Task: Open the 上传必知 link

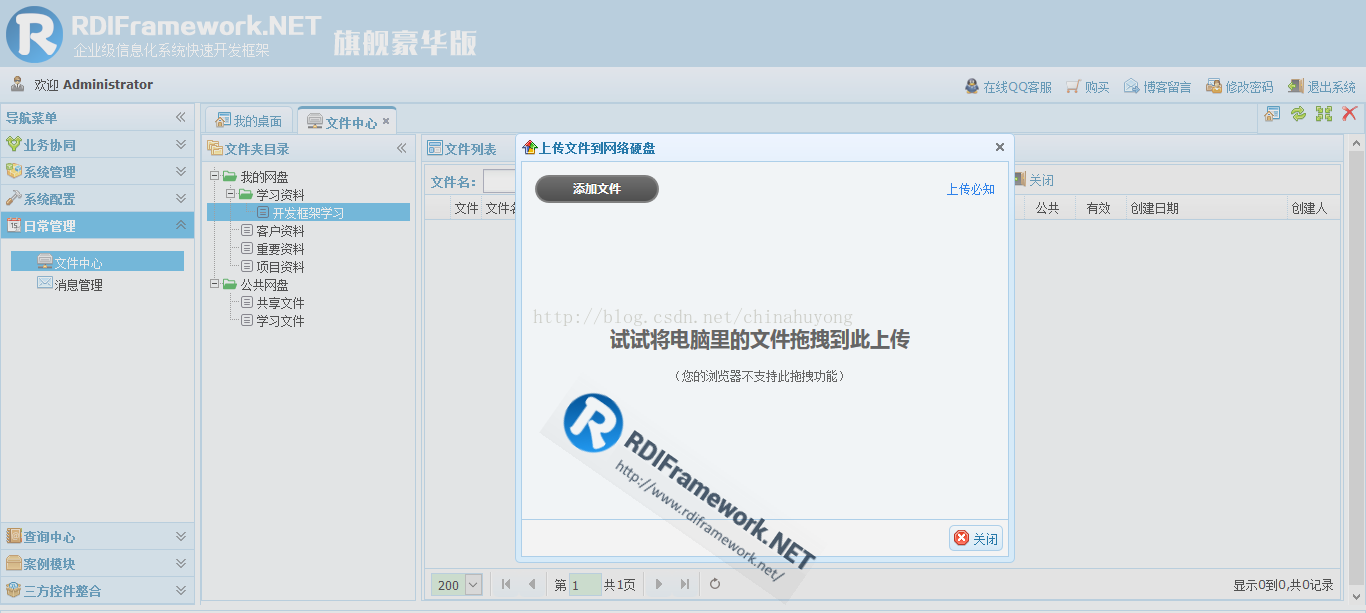Action: pyautogui.click(x=970, y=188)
